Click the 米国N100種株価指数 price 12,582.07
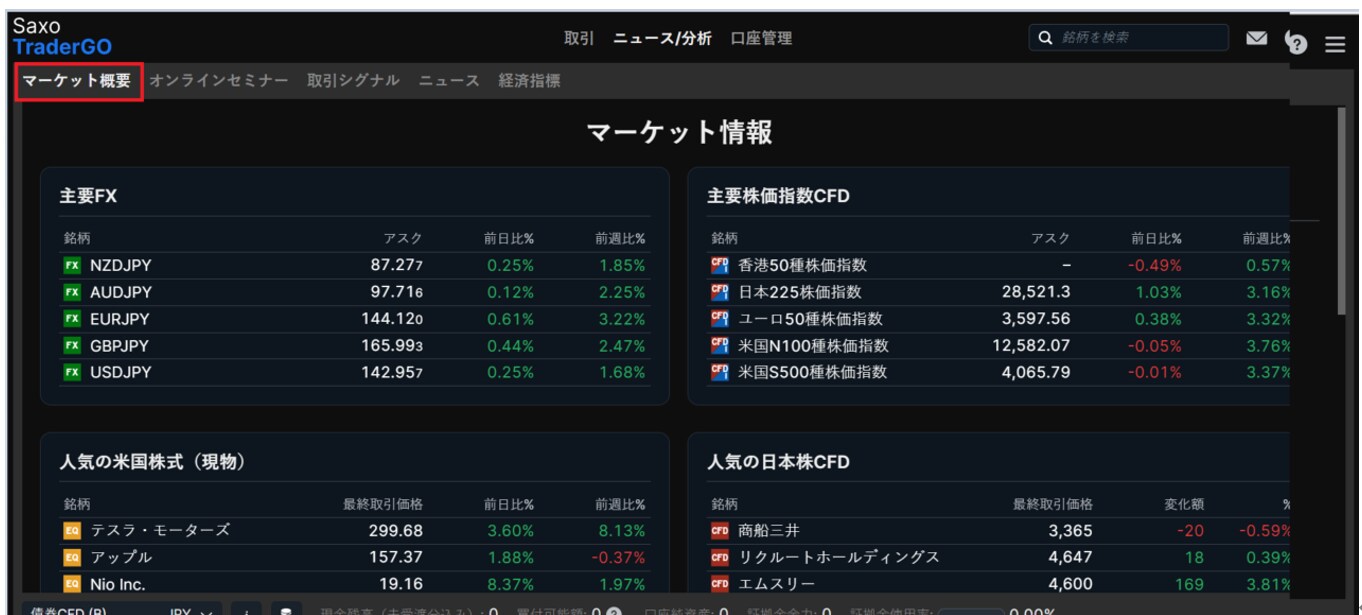Screen dimensions: 1362x615 [x=1032, y=346]
